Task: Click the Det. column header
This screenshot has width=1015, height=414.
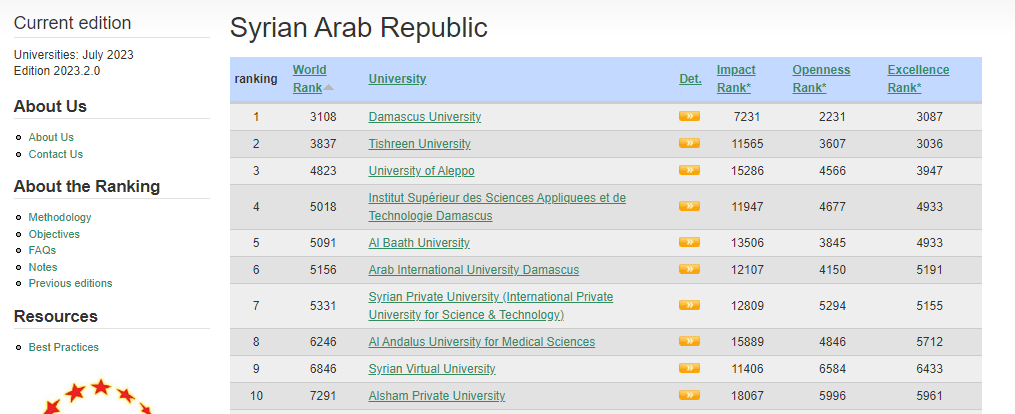Action: tap(690, 79)
